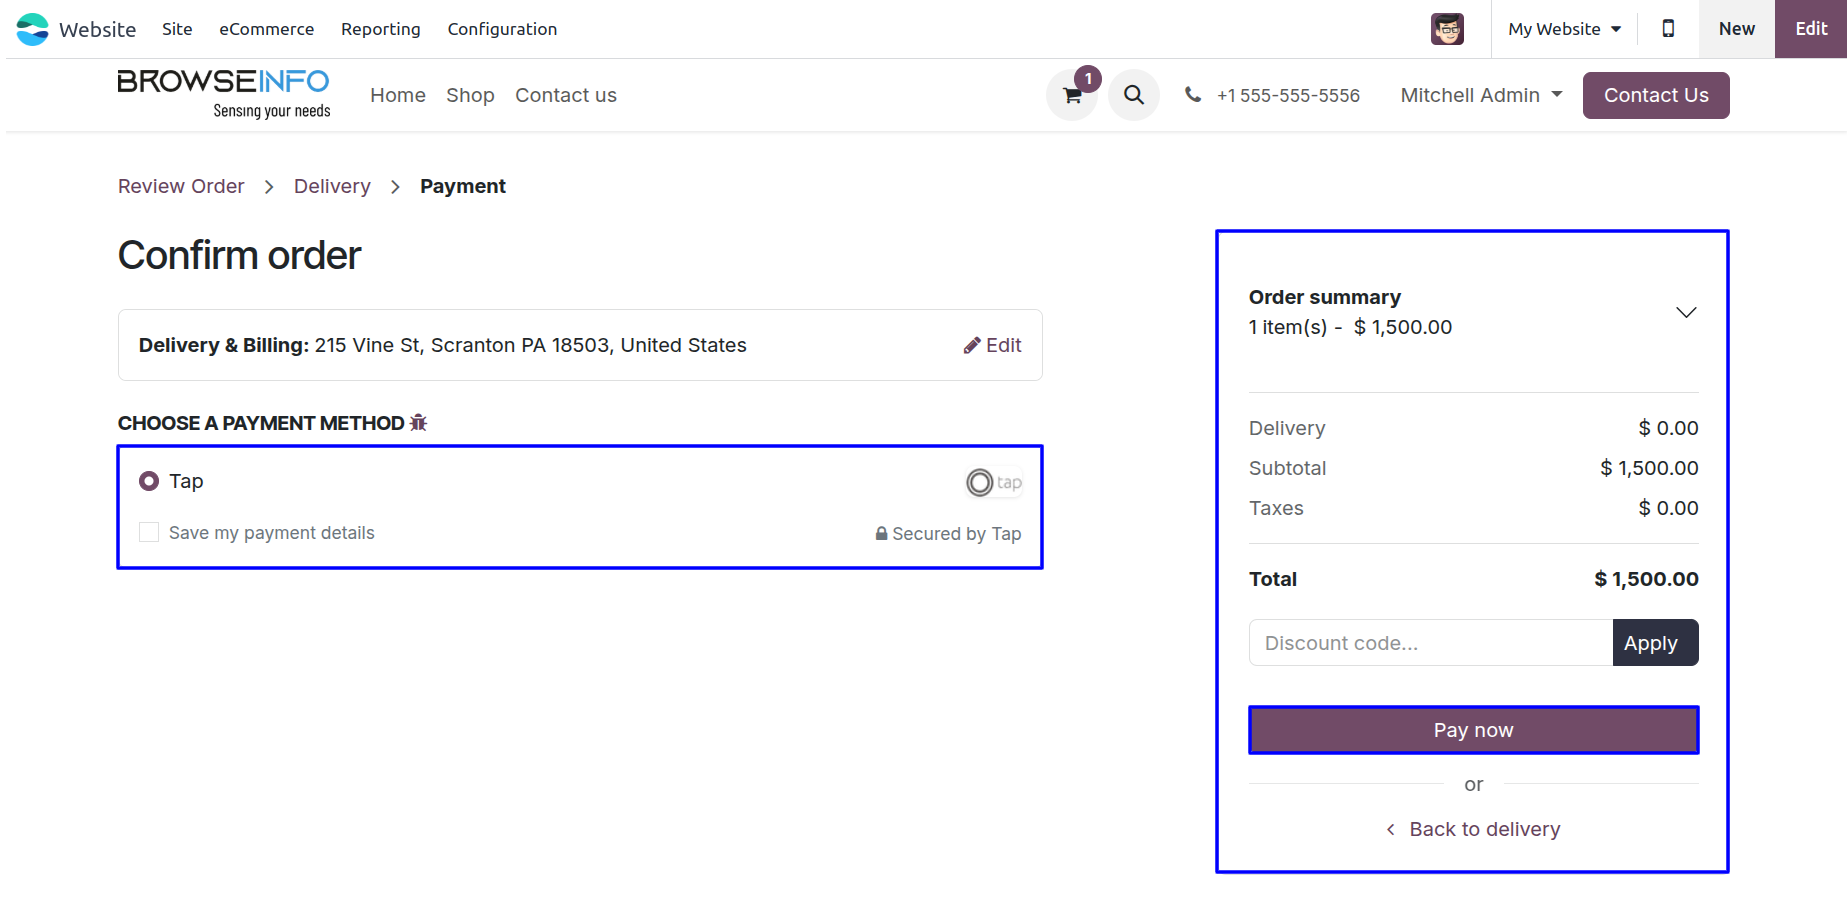
Task: Expand the Order summary chevron
Action: (1686, 312)
